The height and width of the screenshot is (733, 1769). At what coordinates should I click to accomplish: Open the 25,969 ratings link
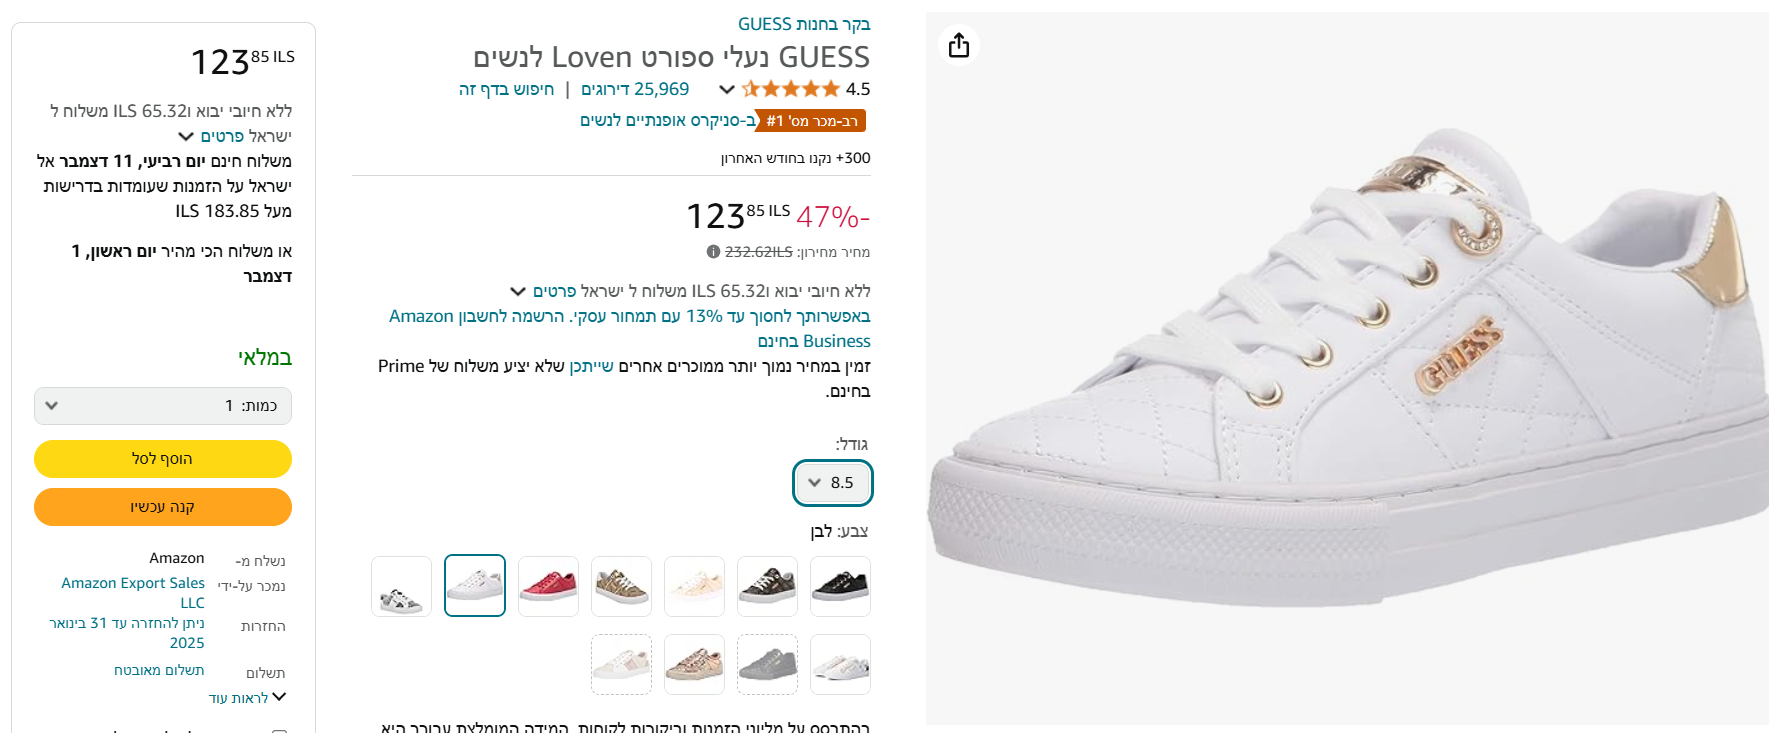pyautogui.click(x=635, y=89)
